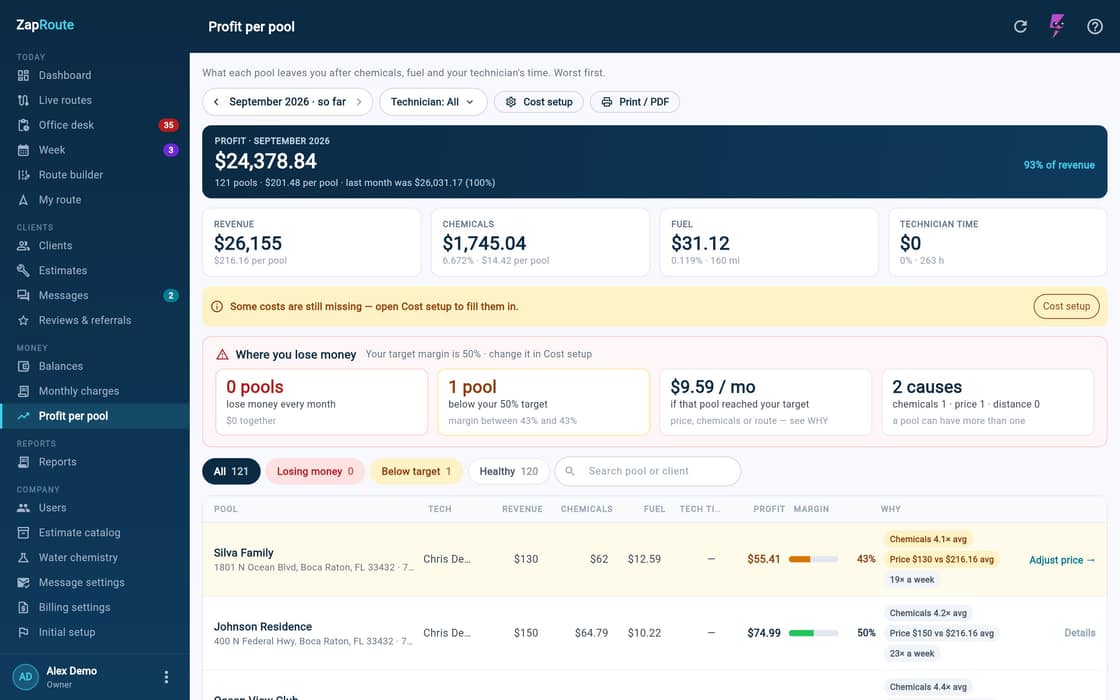Click Silva Family margin progress bar
This screenshot has width=1120, height=700.
click(x=813, y=559)
